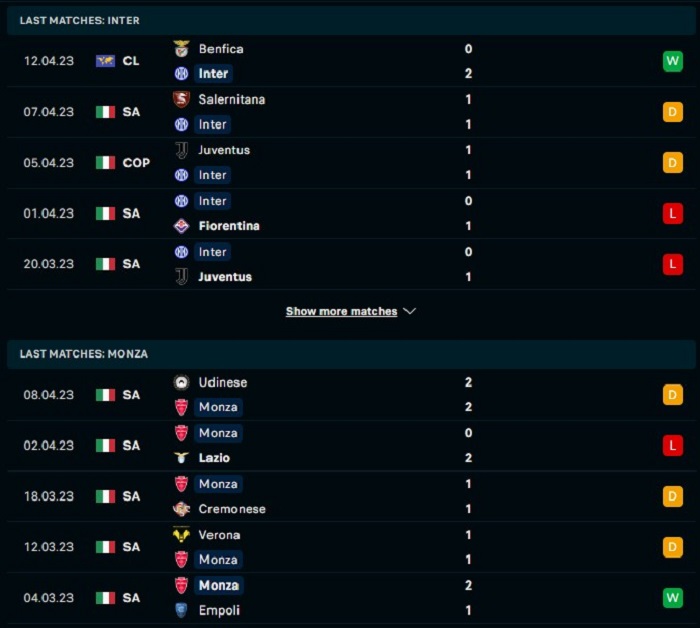700x628 pixels.
Task: Click the Benfica club crest icon
Action: click(x=181, y=49)
